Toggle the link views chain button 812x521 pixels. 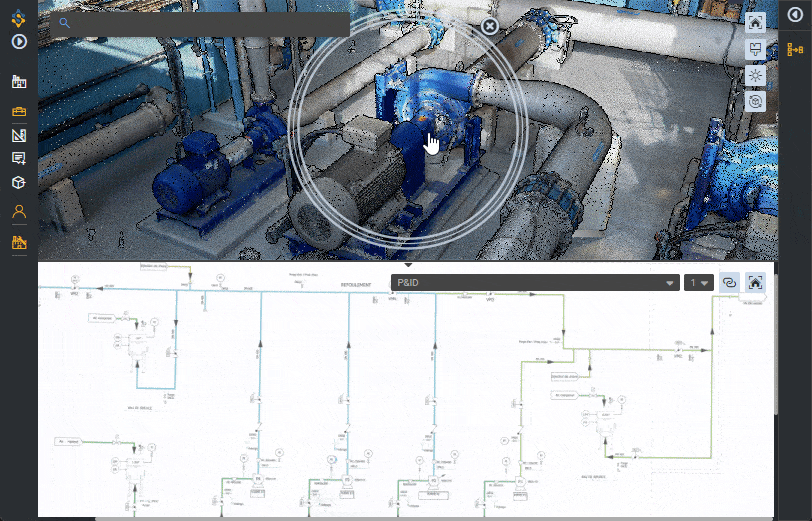[729, 283]
